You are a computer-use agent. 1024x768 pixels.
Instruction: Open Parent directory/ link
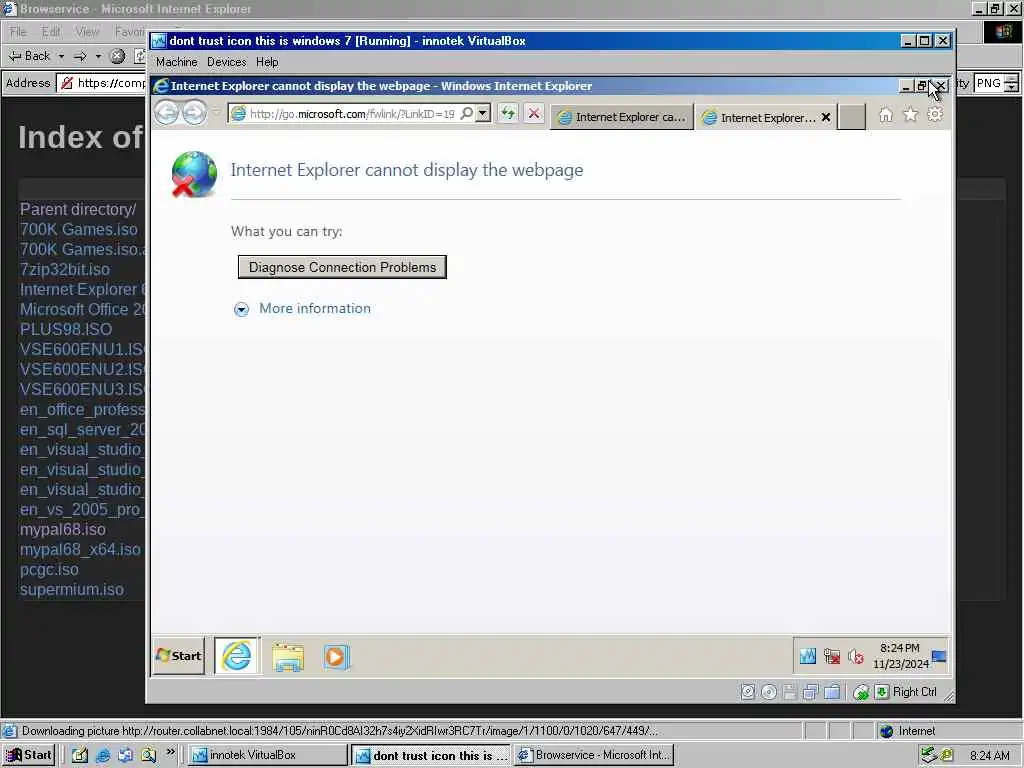pyautogui.click(x=78, y=209)
